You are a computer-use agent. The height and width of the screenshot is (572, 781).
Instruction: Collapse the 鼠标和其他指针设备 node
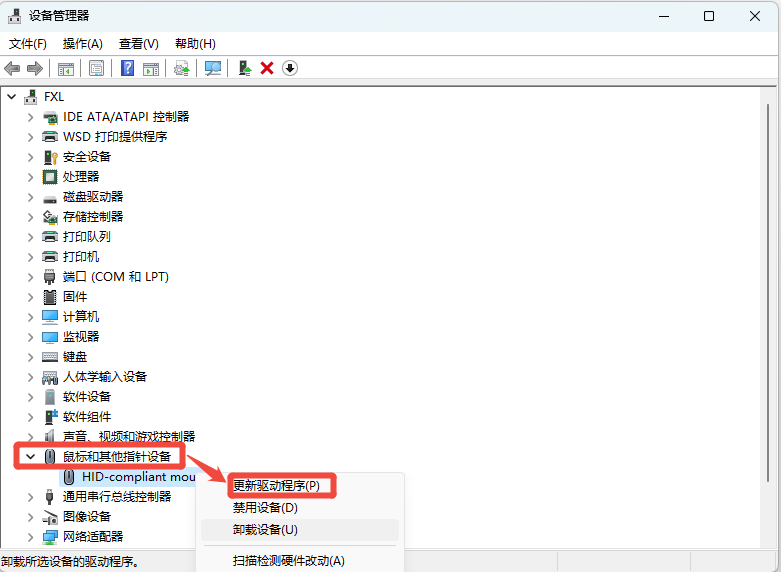click(x=30, y=456)
